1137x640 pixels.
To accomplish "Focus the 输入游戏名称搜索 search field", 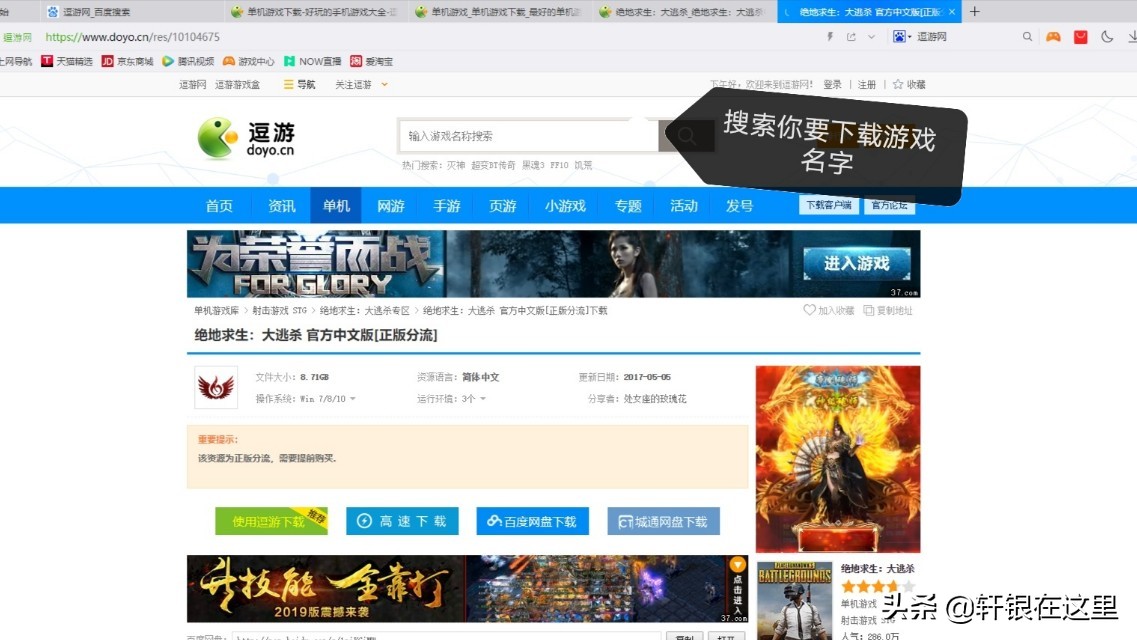I will coord(528,136).
